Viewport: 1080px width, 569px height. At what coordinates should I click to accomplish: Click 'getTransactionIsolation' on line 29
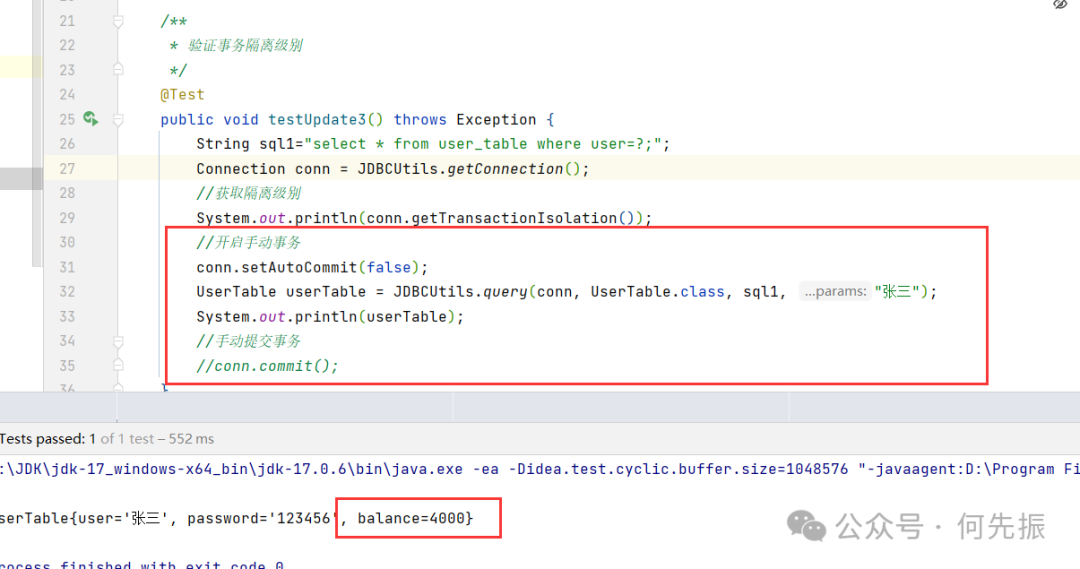[x=515, y=218]
